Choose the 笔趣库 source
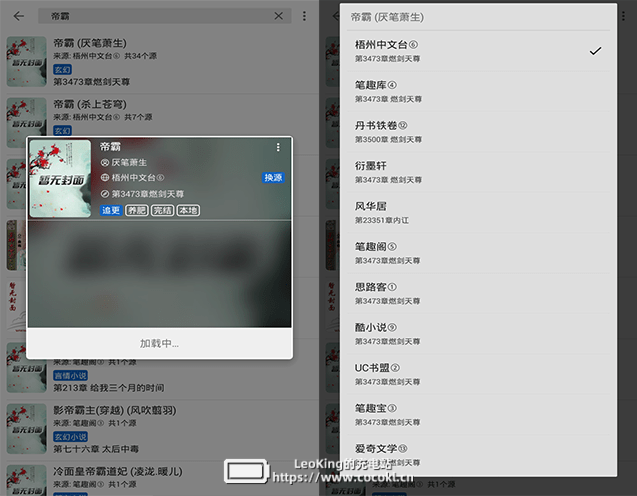 pos(478,92)
